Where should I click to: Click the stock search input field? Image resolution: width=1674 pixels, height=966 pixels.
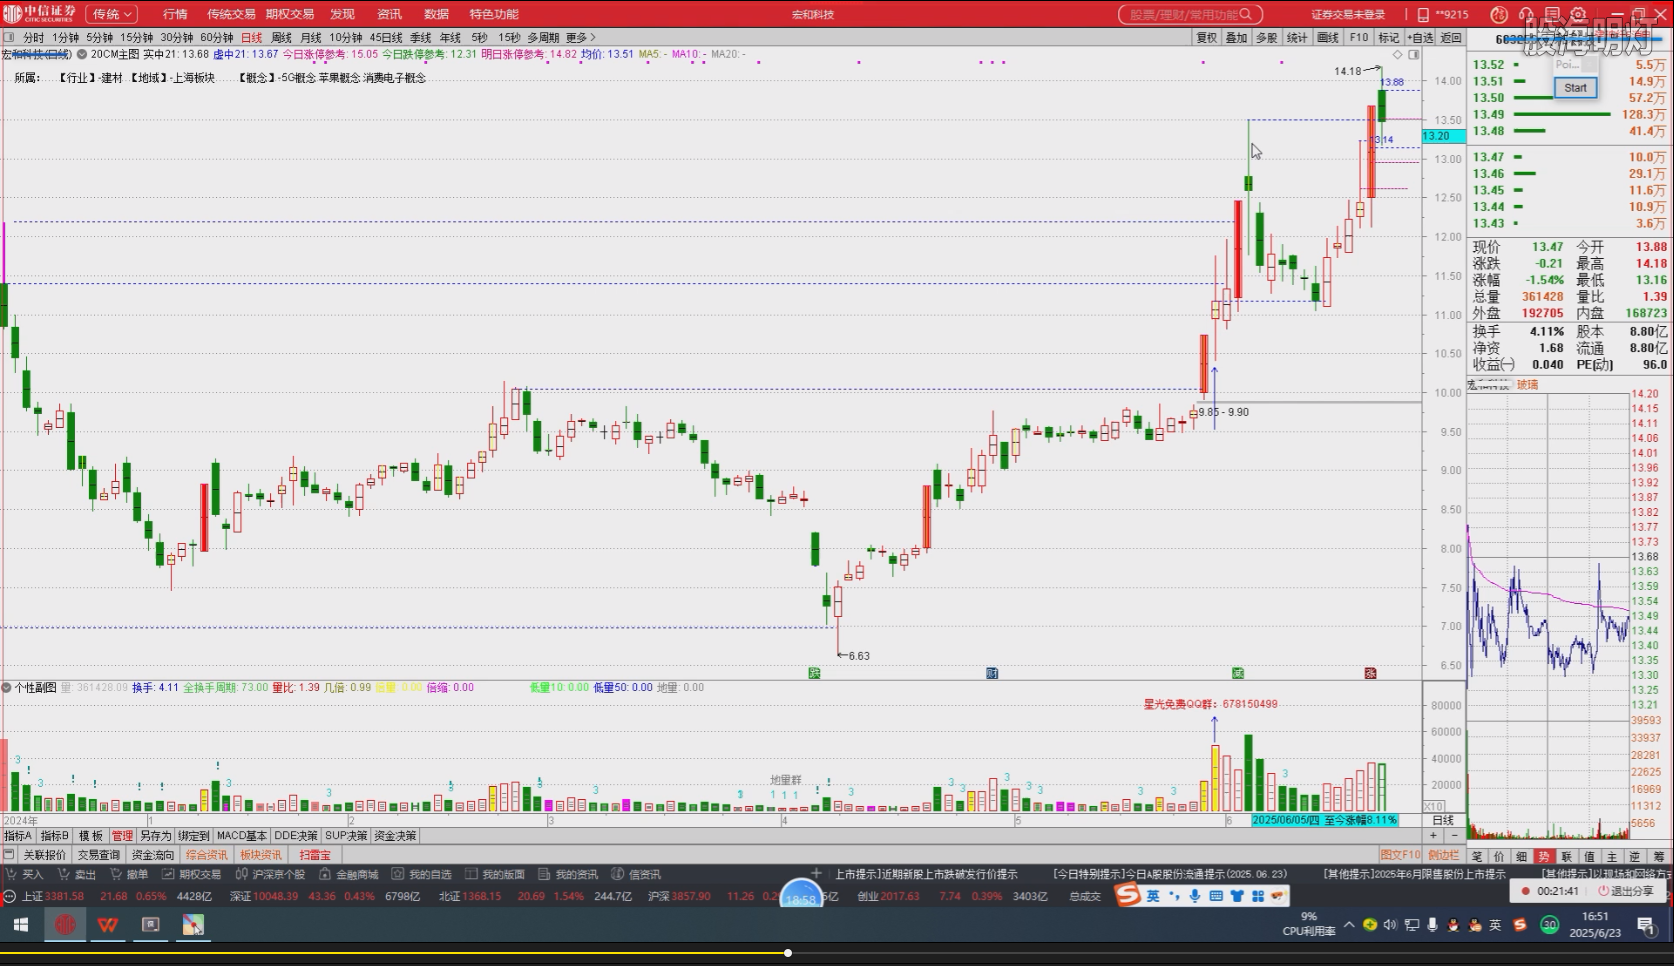point(1190,14)
